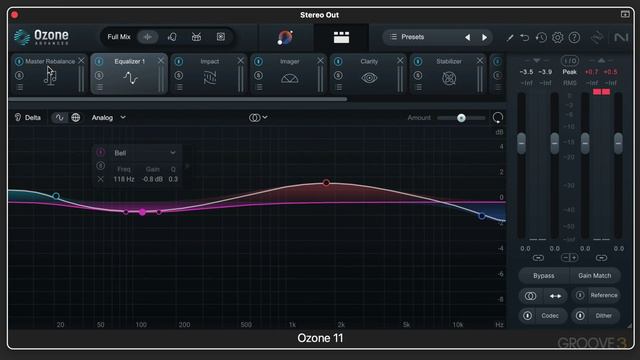640x360 pixels.
Task: Select the Clarity module tab
Action: click(369, 74)
